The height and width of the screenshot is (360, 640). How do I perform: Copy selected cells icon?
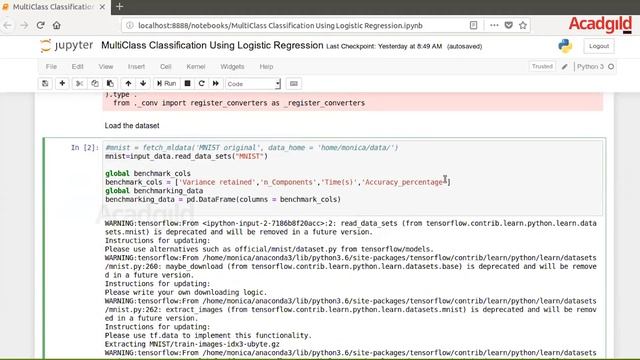pyautogui.click(x=95, y=84)
